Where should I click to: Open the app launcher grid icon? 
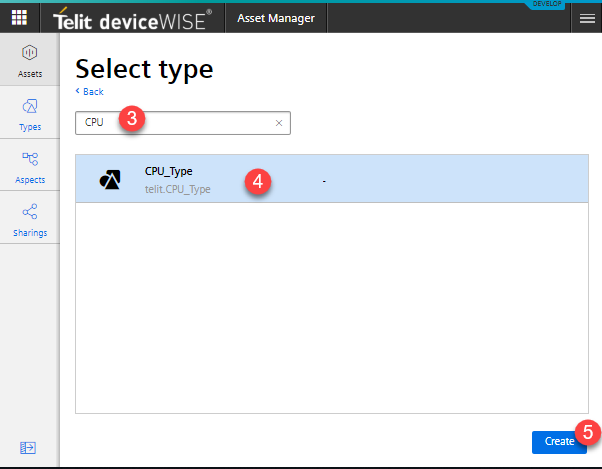(x=19, y=18)
